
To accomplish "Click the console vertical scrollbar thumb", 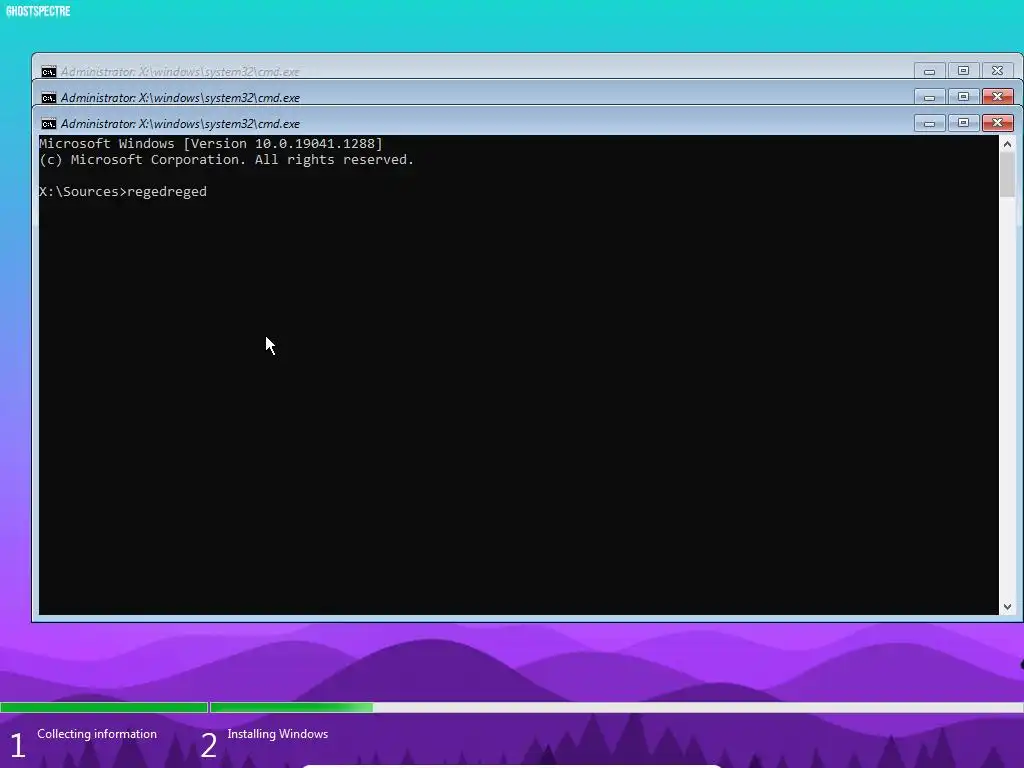I will [x=1007, y=174].
